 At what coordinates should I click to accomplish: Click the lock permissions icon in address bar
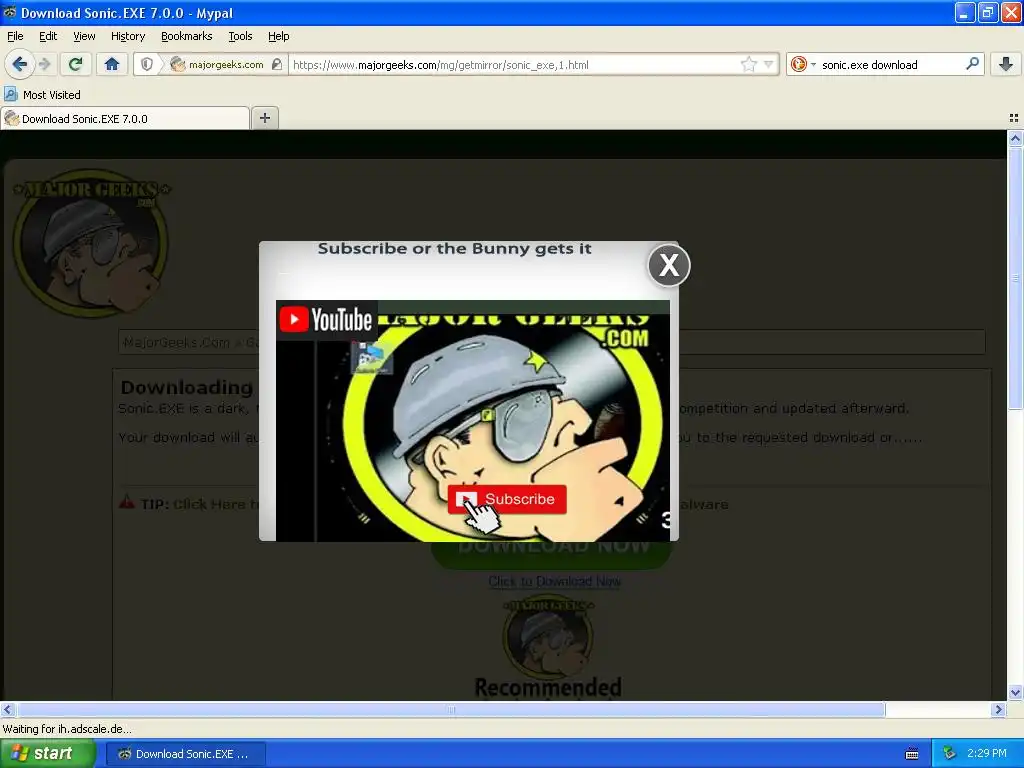277,64
